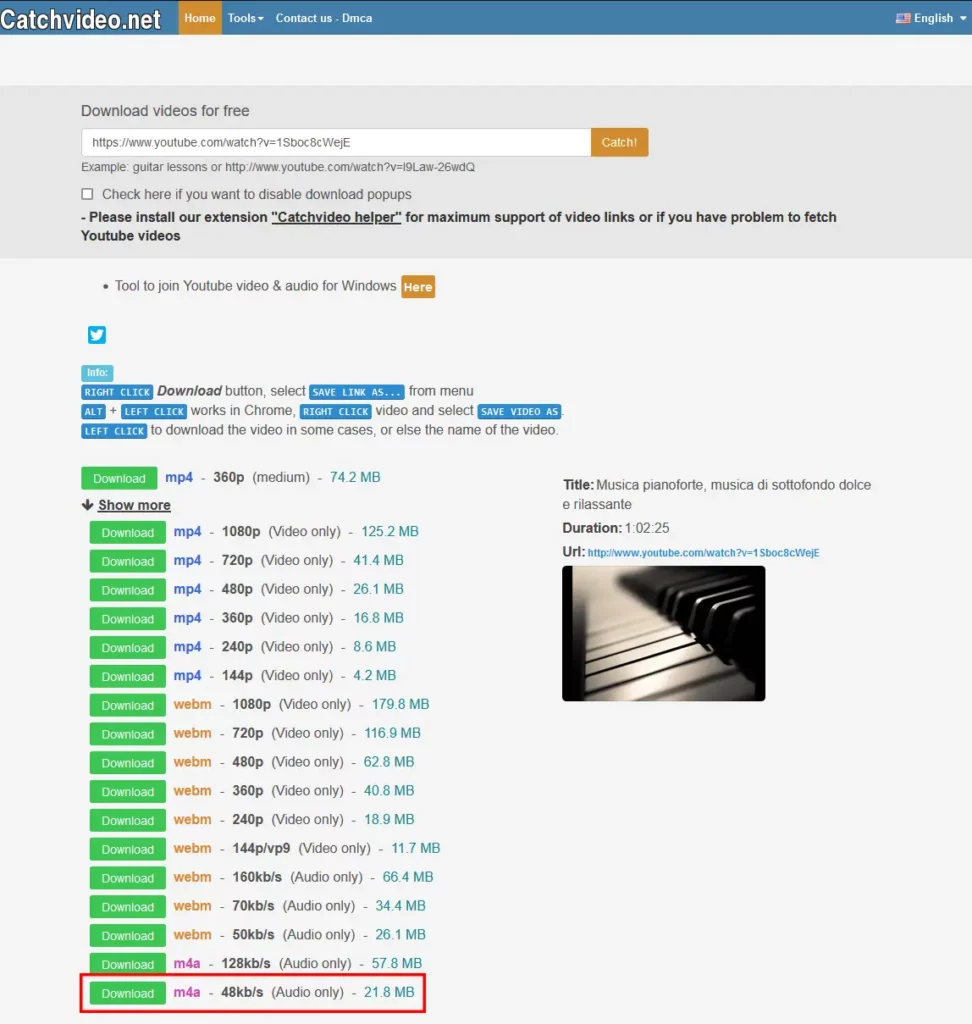The image size is (972, 1024).
Task: Click the 57.8 MB file size text
Action: pos(397,963)
